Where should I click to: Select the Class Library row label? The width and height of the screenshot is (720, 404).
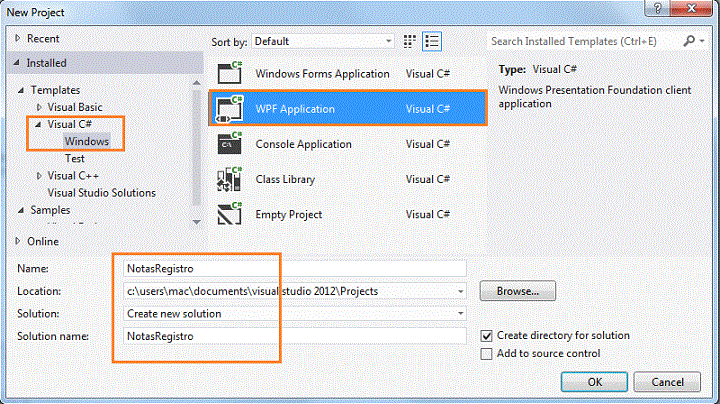tap(285, 179)
